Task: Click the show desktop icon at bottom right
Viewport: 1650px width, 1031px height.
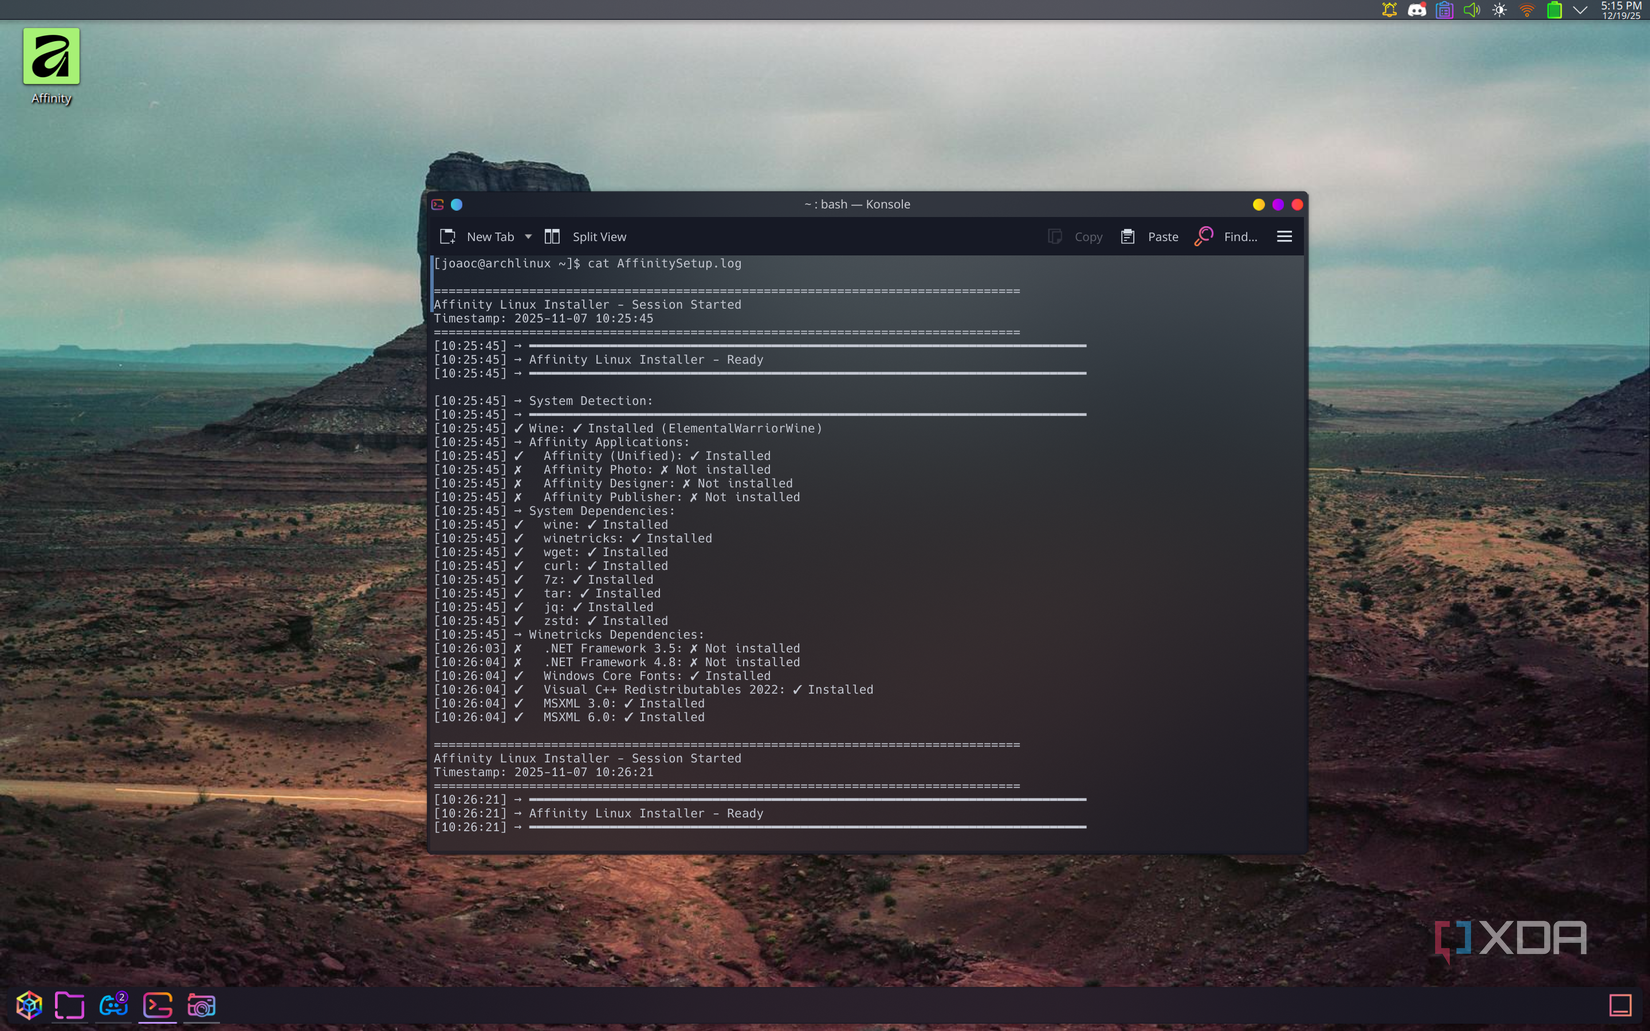Action: [x=1620, y=1005]
